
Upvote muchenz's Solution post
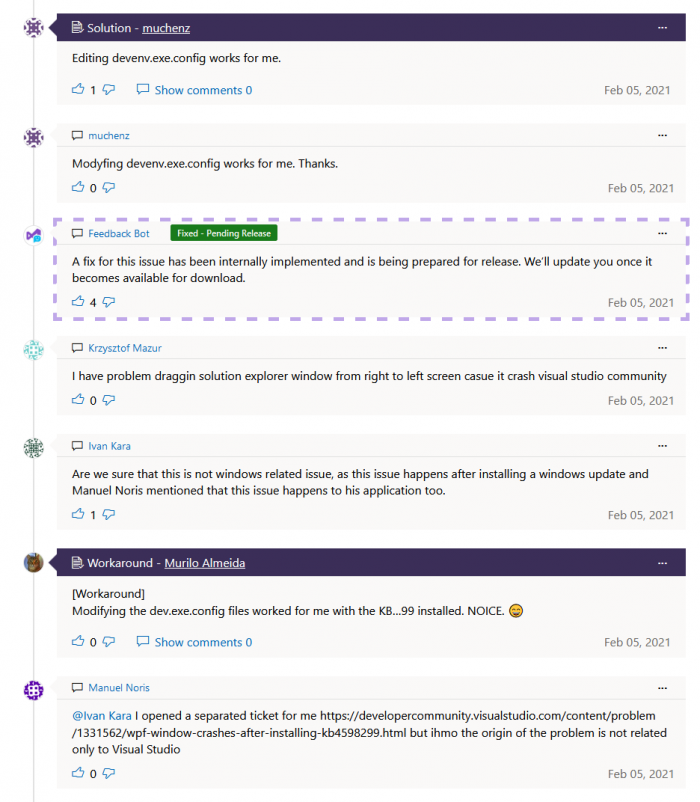(78, 90)
